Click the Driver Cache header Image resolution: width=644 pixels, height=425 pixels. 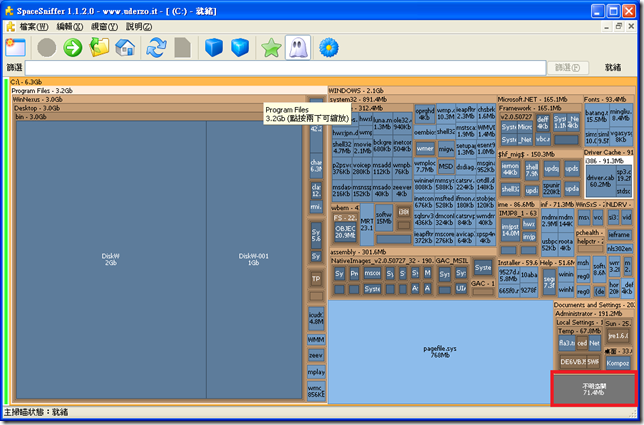coord(608,152)
